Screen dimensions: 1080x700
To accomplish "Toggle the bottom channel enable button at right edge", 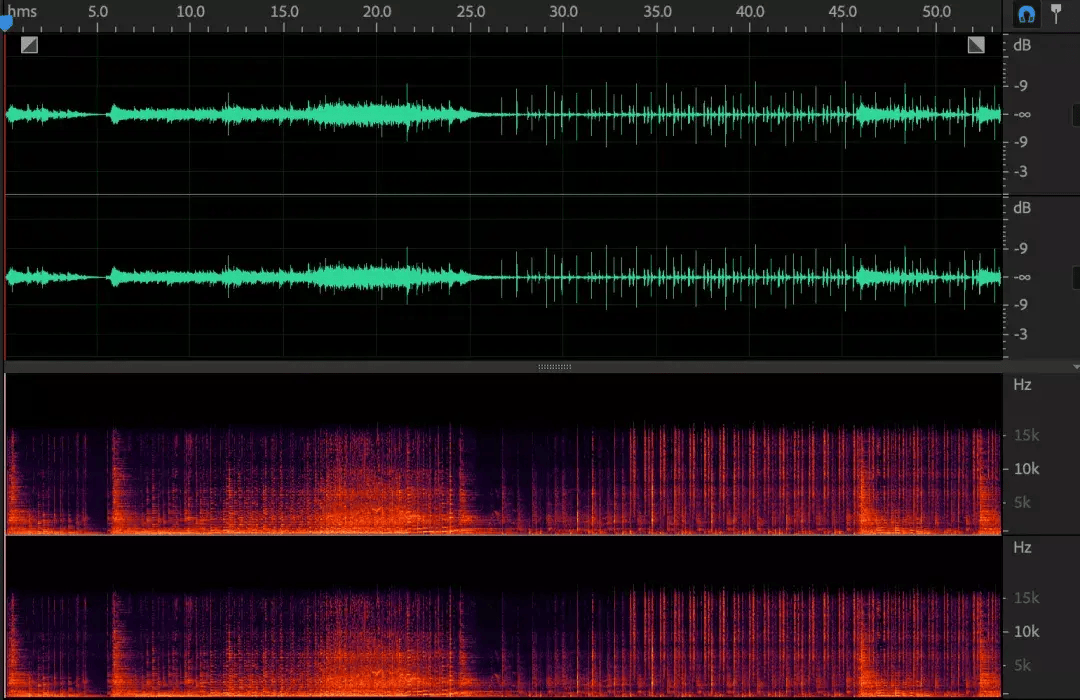I will tap(1076, 278).
